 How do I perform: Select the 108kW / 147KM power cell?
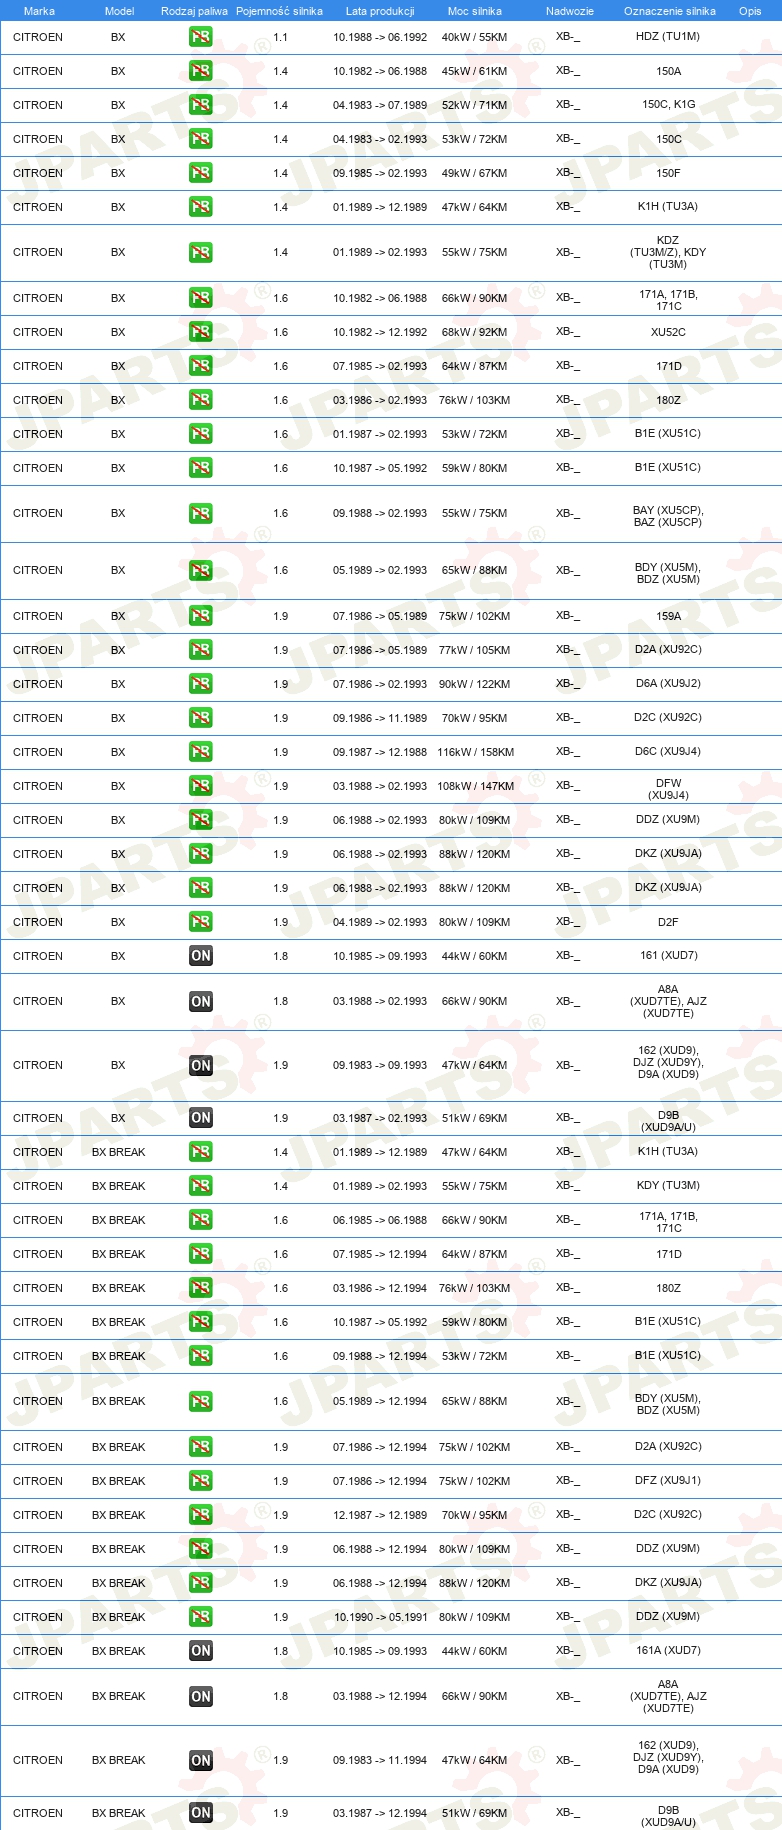point(475,786)
